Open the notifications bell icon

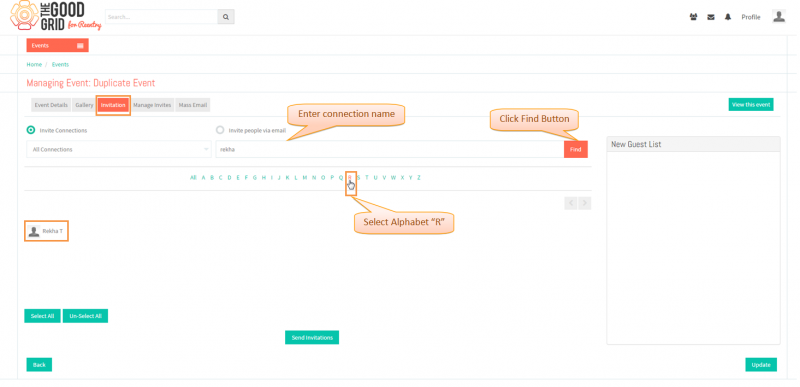pos(728,17)
